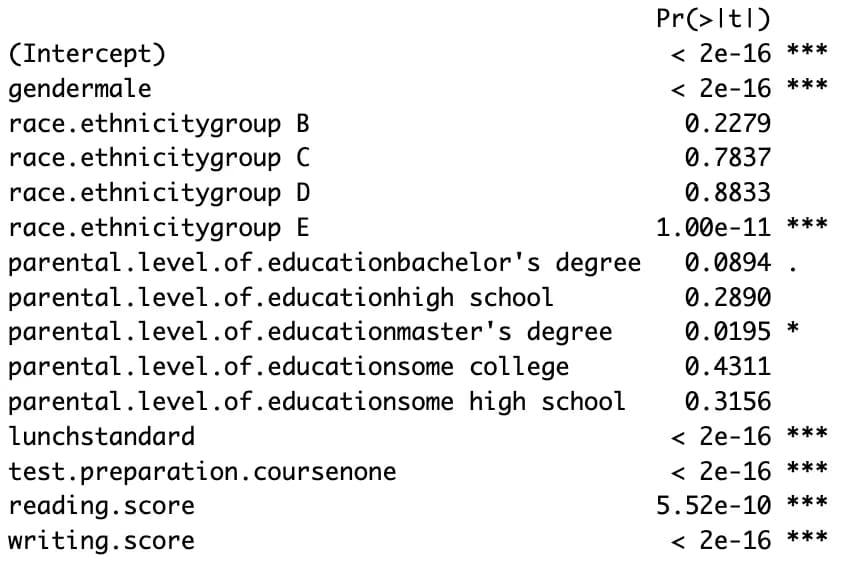
Task: Click the (Intercept) row label
Action: point(87,53)
